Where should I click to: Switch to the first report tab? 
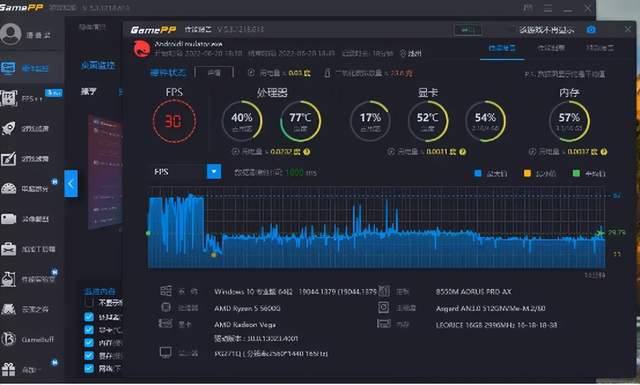coord(502,48)
